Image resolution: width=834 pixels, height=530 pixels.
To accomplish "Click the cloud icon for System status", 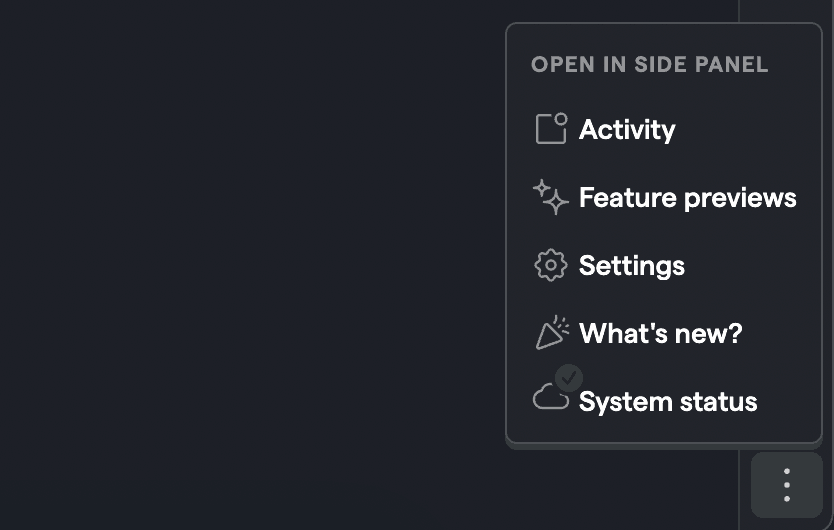I will pos(551,397).
